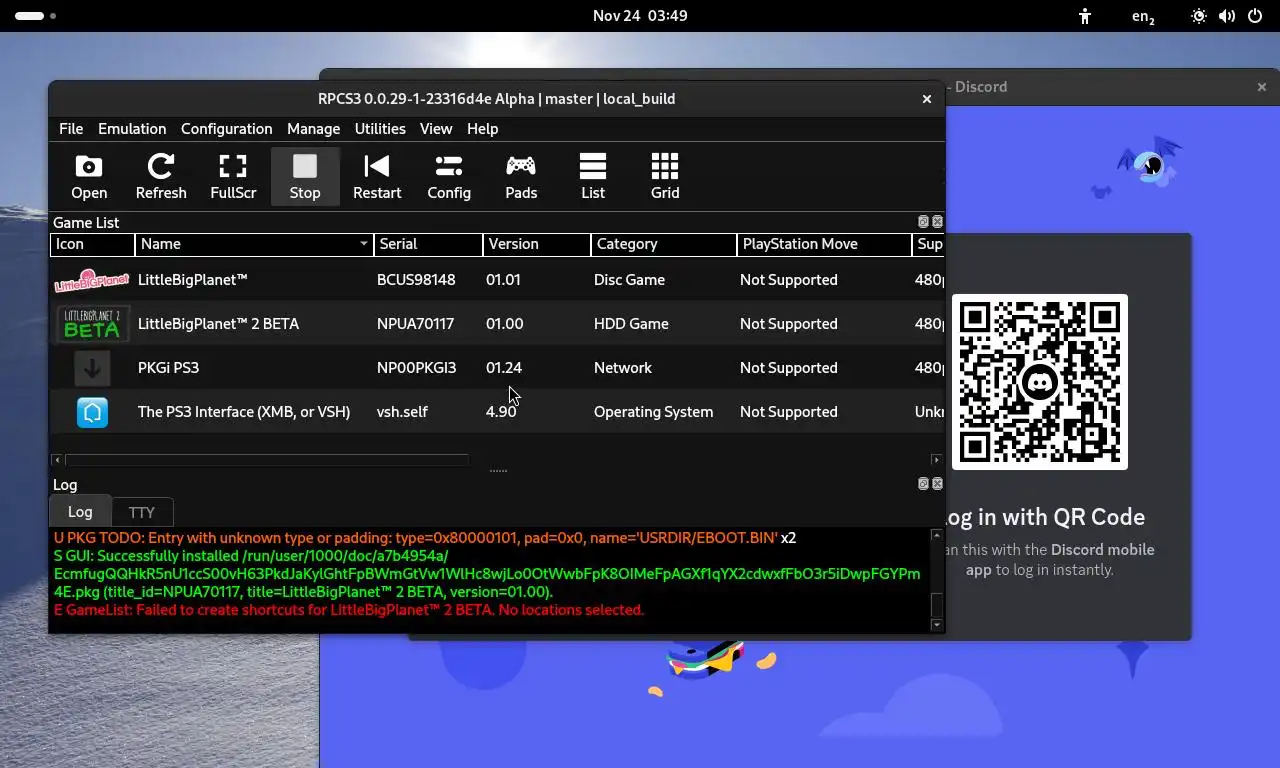The image size is (1280, 768).
Task: Switch to the TTY tab
Action: 142,512
